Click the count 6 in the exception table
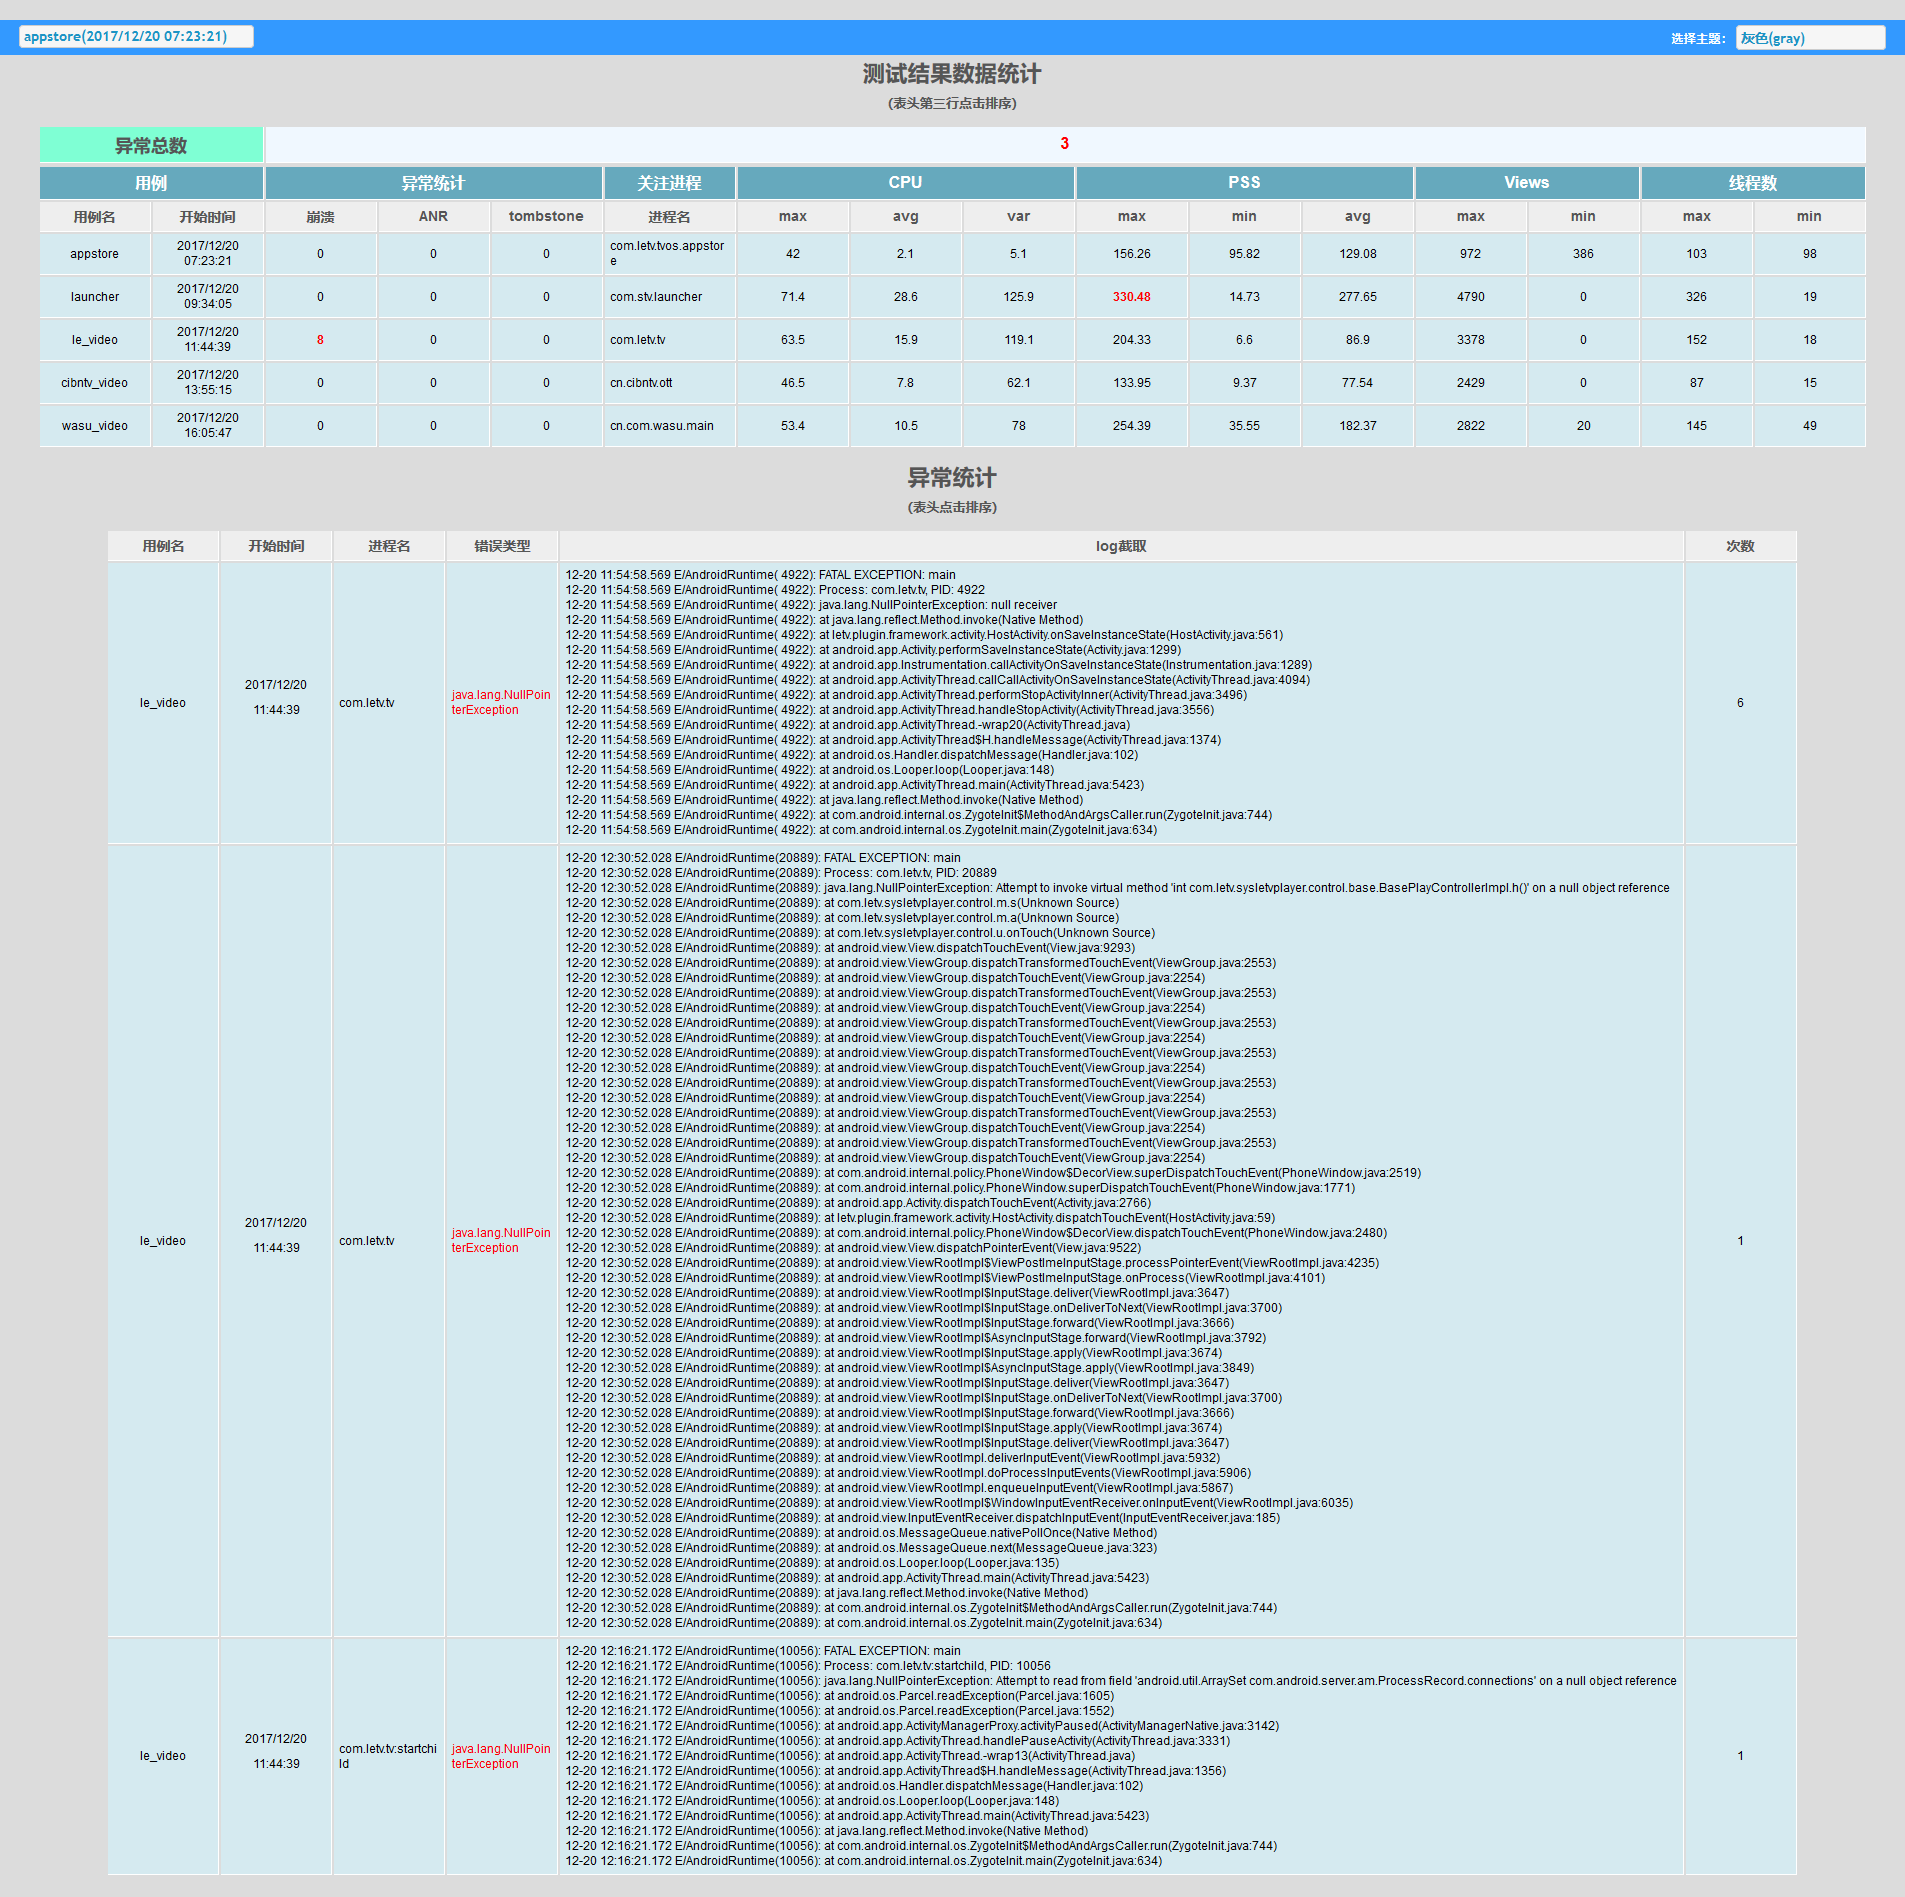1905x1897 pixels. [1740, 703]
